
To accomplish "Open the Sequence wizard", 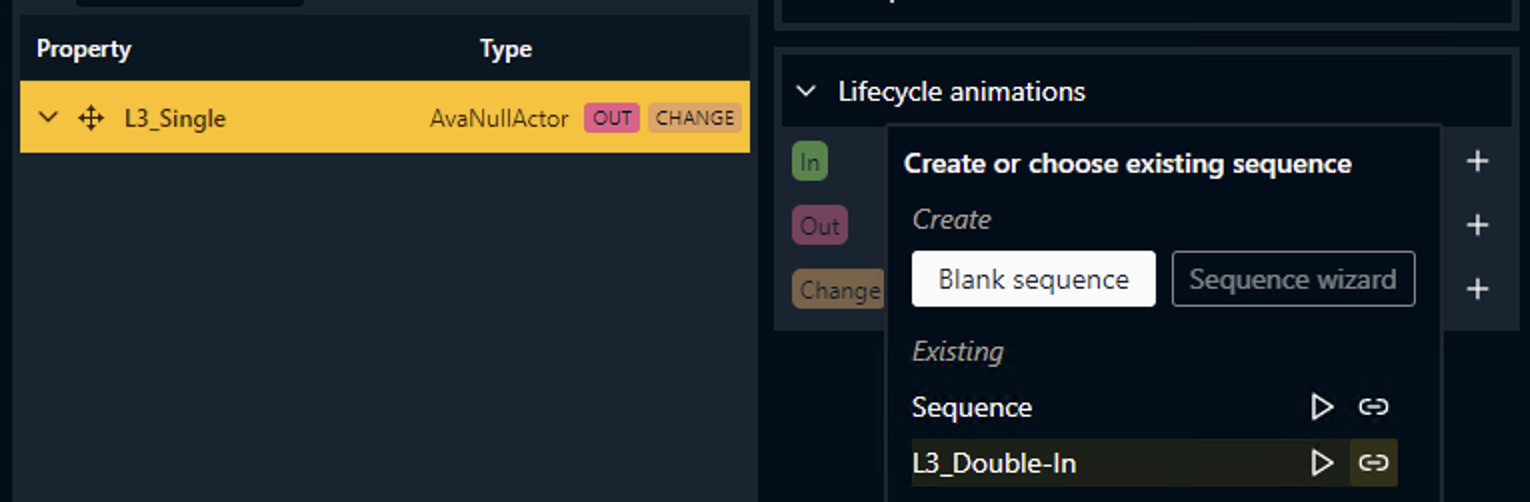I will (x=1292, y=279).
